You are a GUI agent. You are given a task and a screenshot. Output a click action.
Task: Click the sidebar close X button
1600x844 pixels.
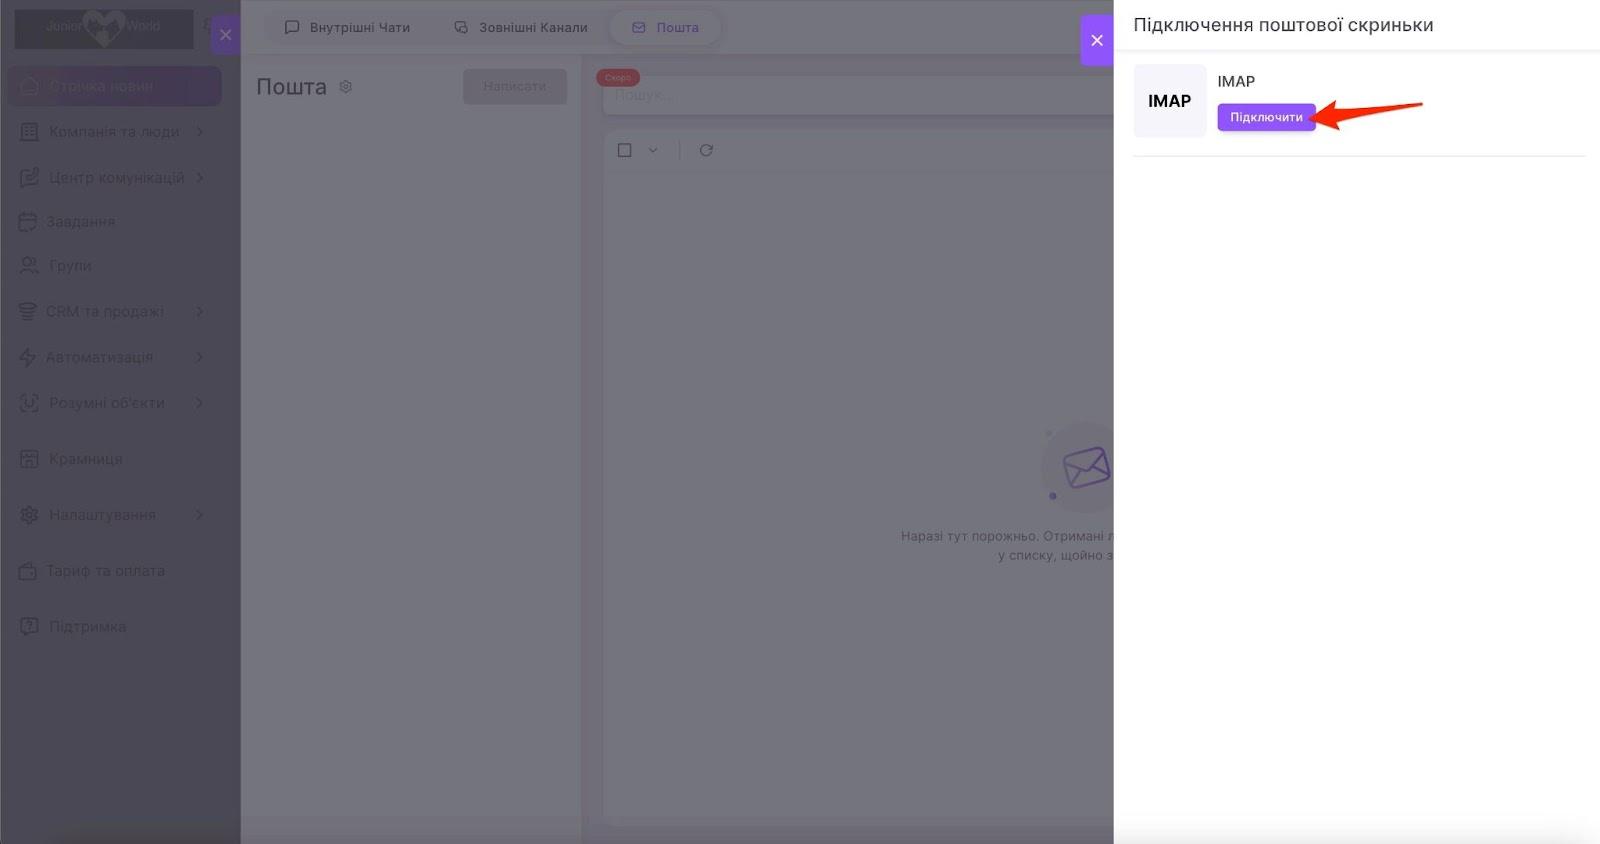click(225, 35)
